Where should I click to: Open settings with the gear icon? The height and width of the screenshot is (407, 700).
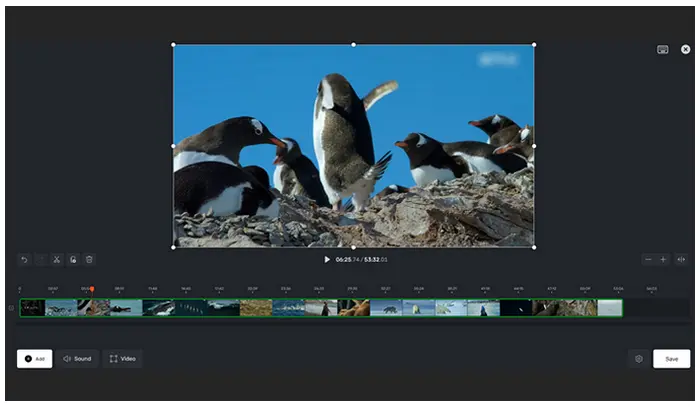coord(639,358)
